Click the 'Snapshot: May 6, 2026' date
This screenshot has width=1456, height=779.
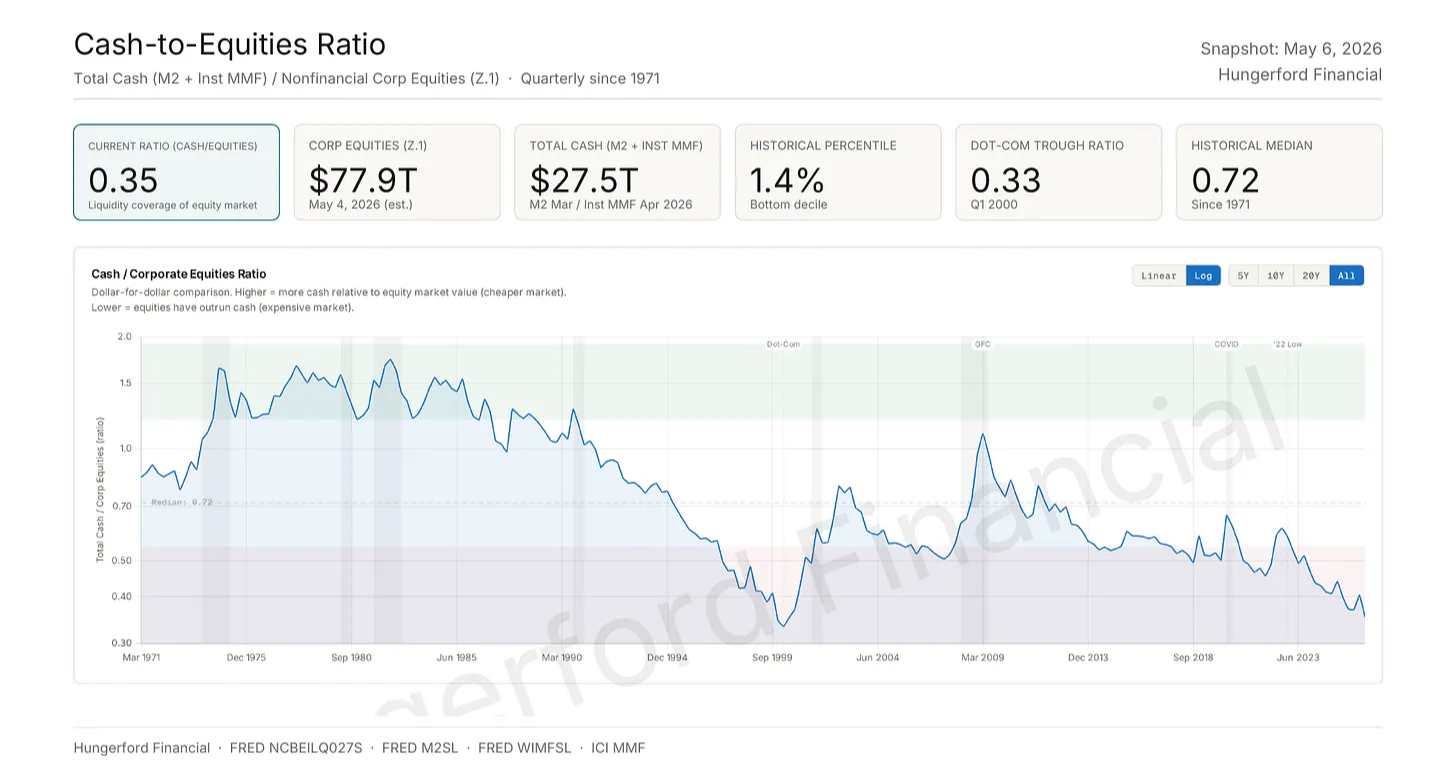pos(1291,49)
